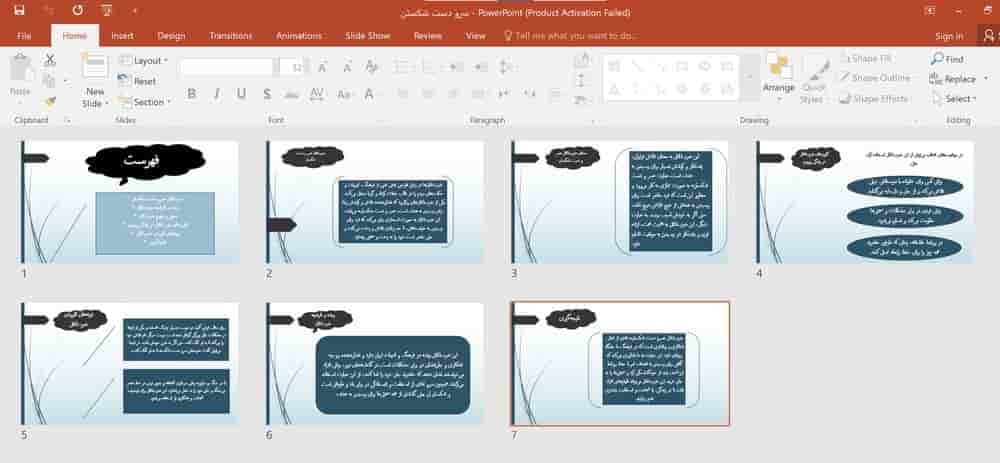Image resolution: width=1000 pixels, height=463 pixels.
Task: Click Tell me what you want to do box
Action: click(570, 36)
